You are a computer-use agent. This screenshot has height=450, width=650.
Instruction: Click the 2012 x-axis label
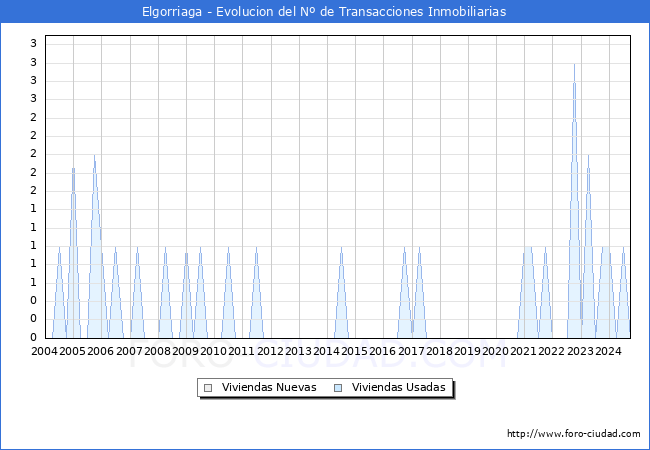[x=270, y=351]
